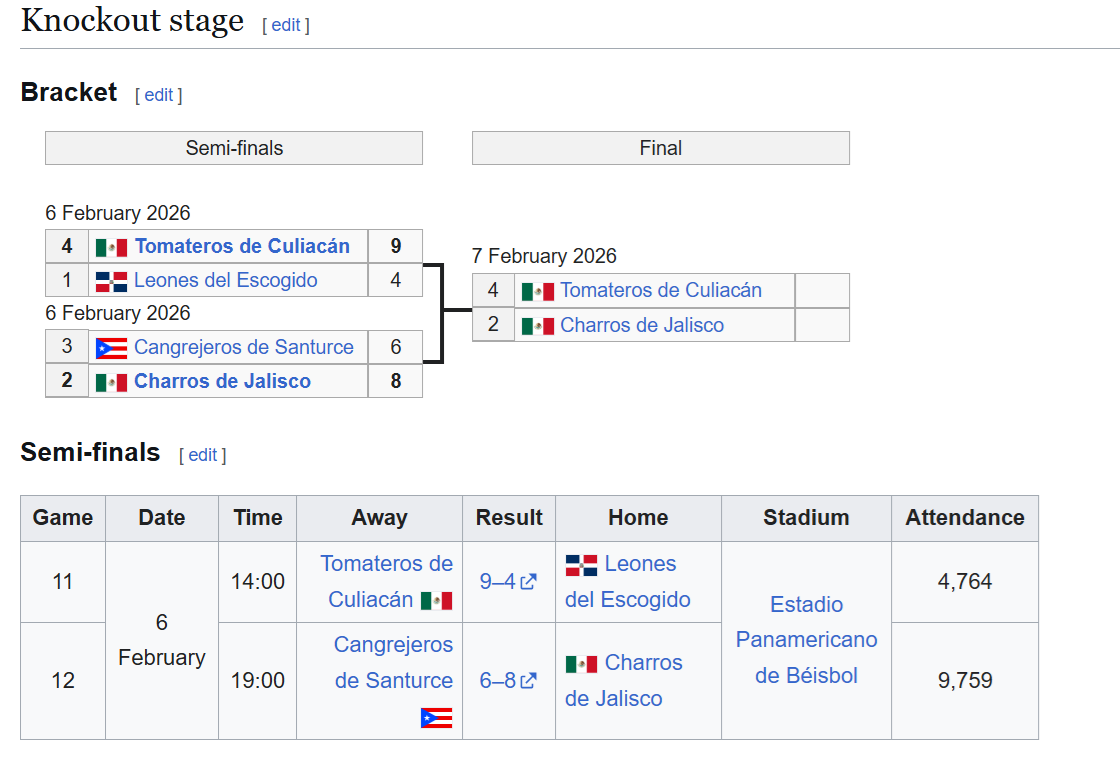Click Mexico flag after Culiacán in semi-finals table
Screen dimensions: 1120x763
pyautogui.click(x=436, y=601)
